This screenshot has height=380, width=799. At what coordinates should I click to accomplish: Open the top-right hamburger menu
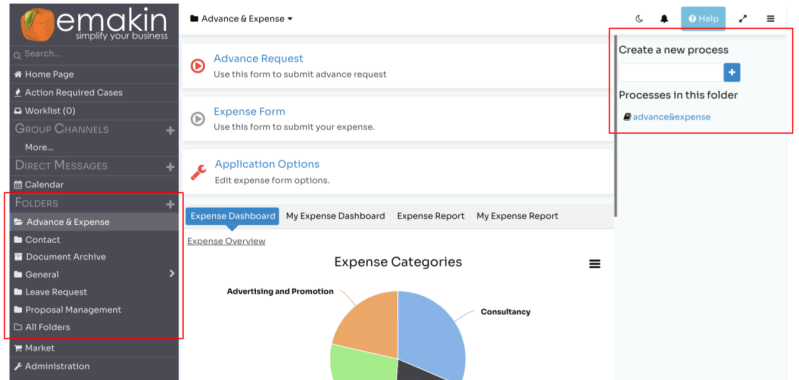pos(770,19)
